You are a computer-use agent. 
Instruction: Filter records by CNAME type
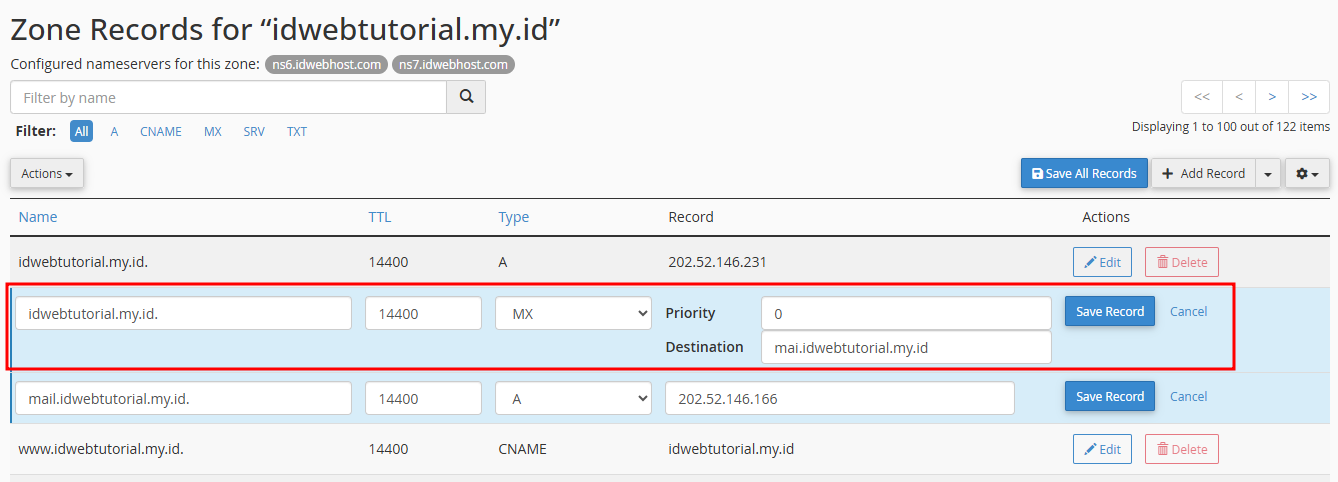point(161,131)
